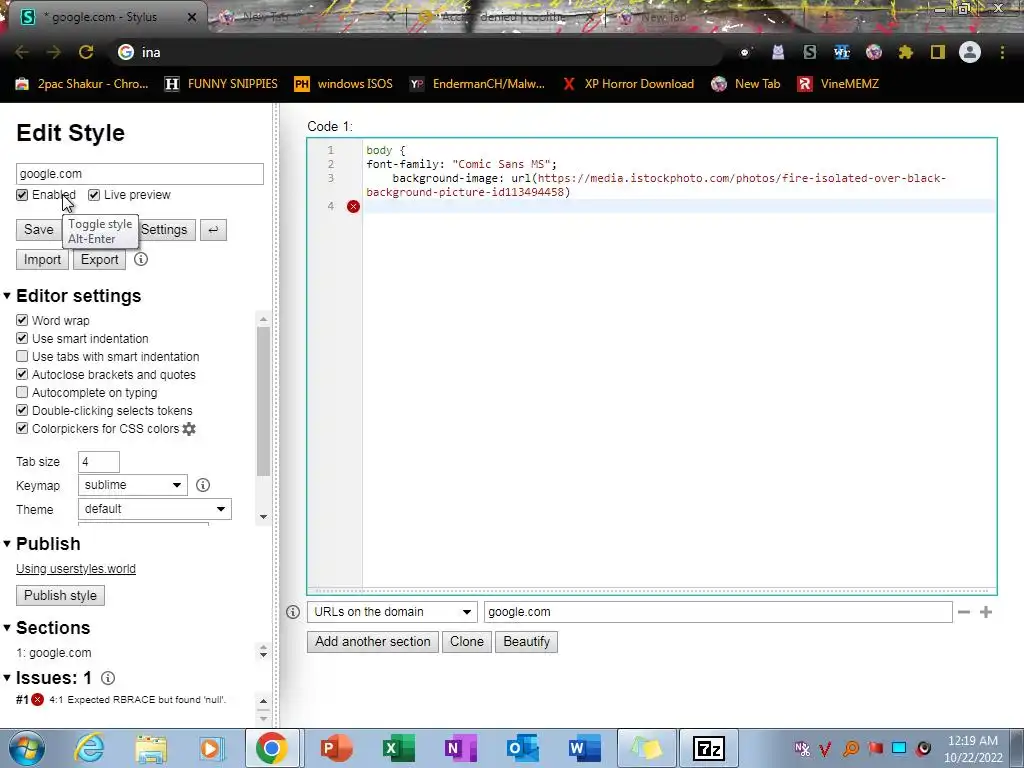The width and height of the screenshot is (1024, 768).
Task: Click the browser forward arrow
Action: [54, 52]
